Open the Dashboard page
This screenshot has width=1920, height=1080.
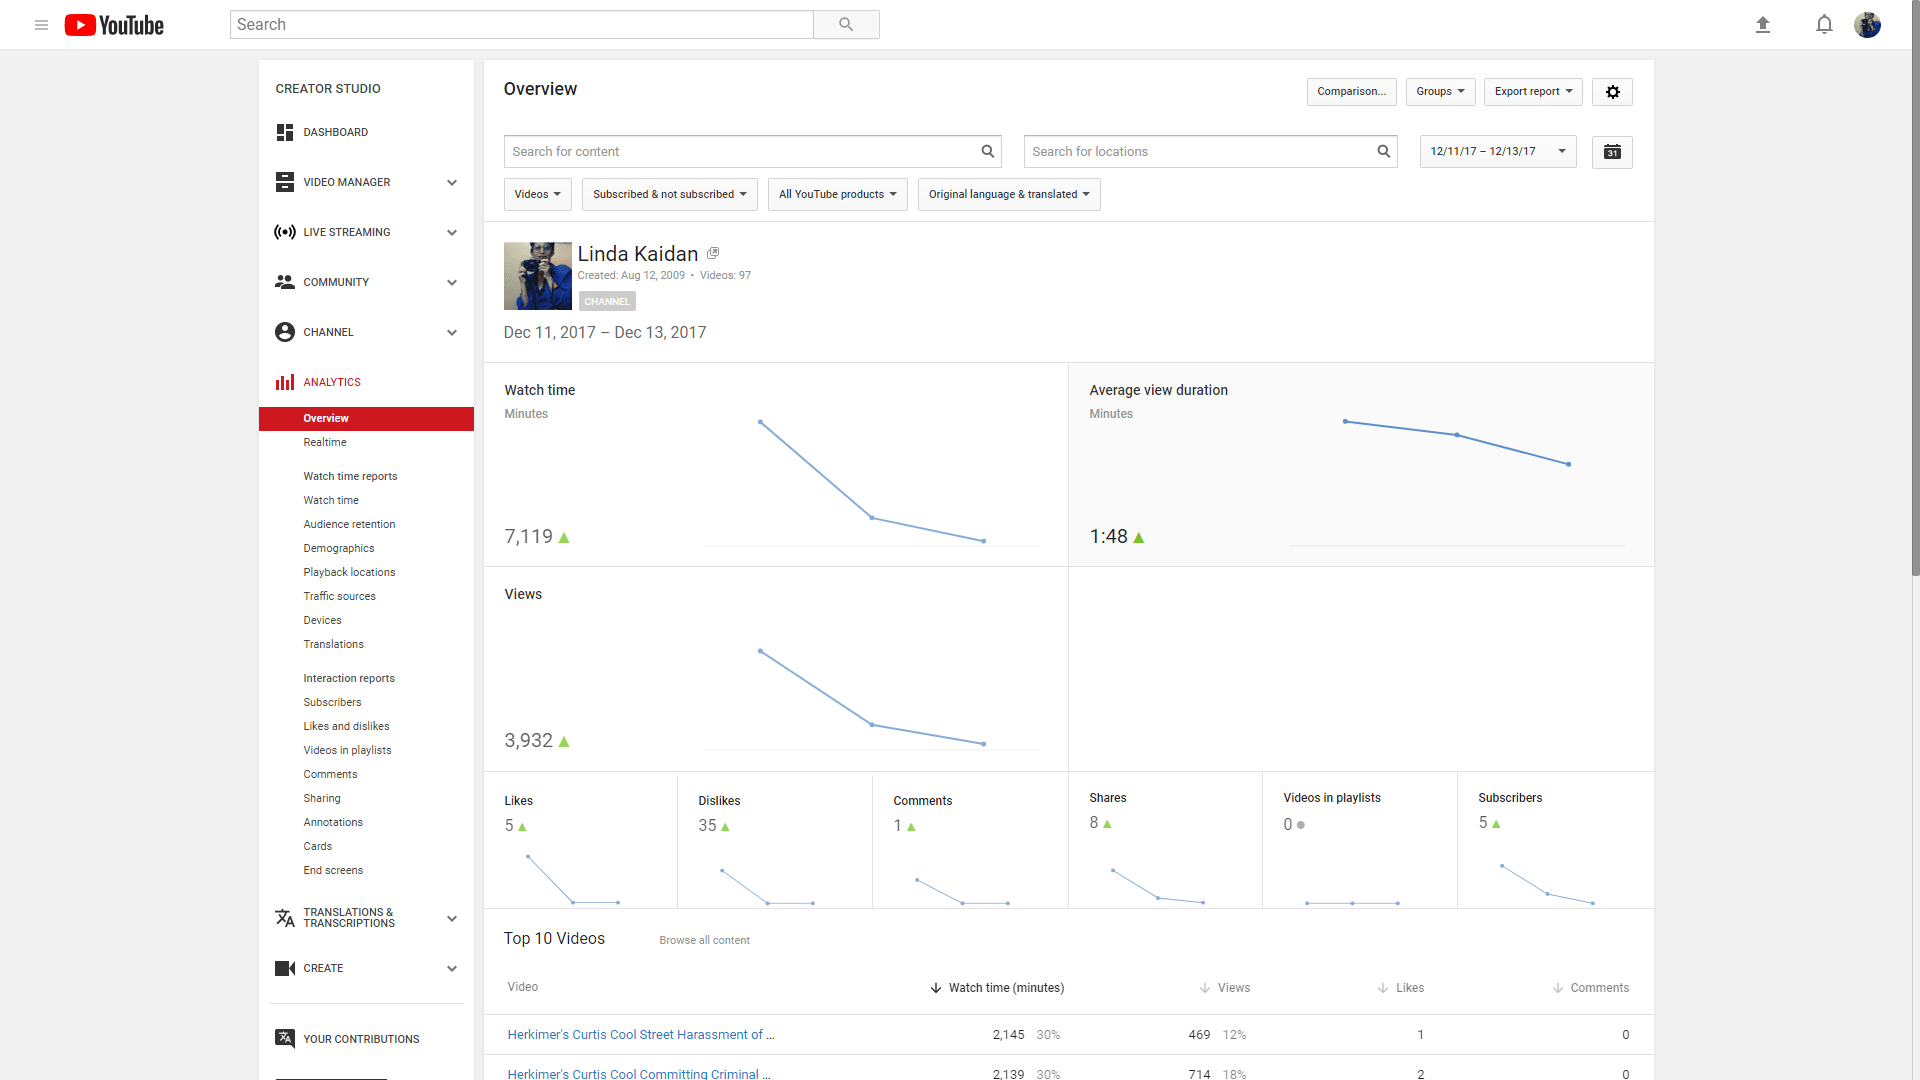tap(335, 133)
